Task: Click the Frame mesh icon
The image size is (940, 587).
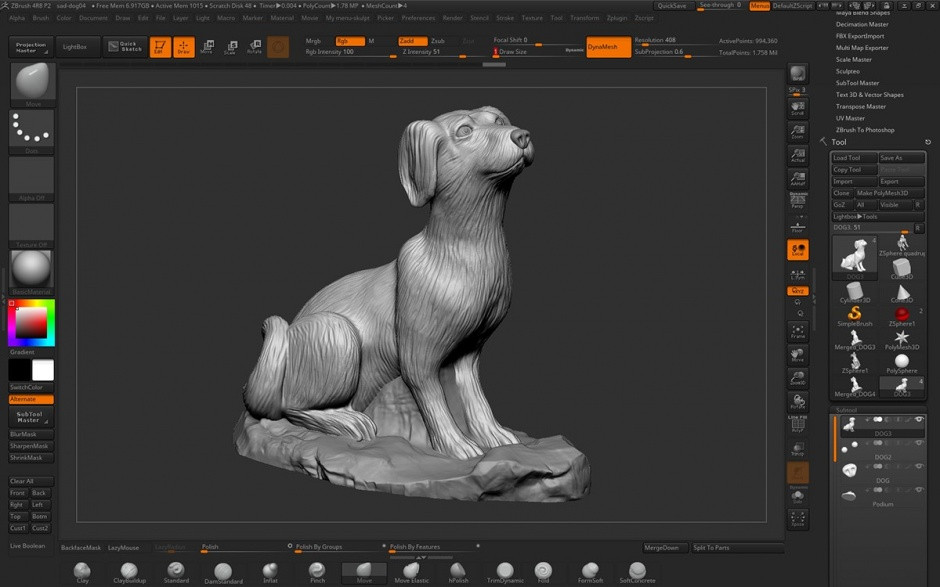Action: tap(797, 331)
